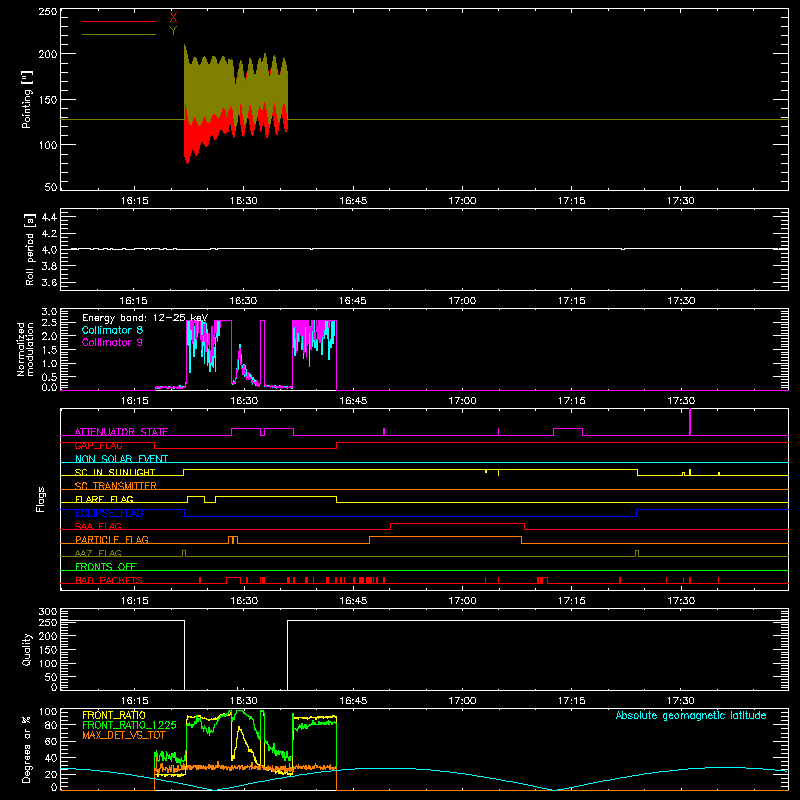Click the 3.0 tick on the Normalized modulation axis
800x800 pixels.
(x=49, y=312)
